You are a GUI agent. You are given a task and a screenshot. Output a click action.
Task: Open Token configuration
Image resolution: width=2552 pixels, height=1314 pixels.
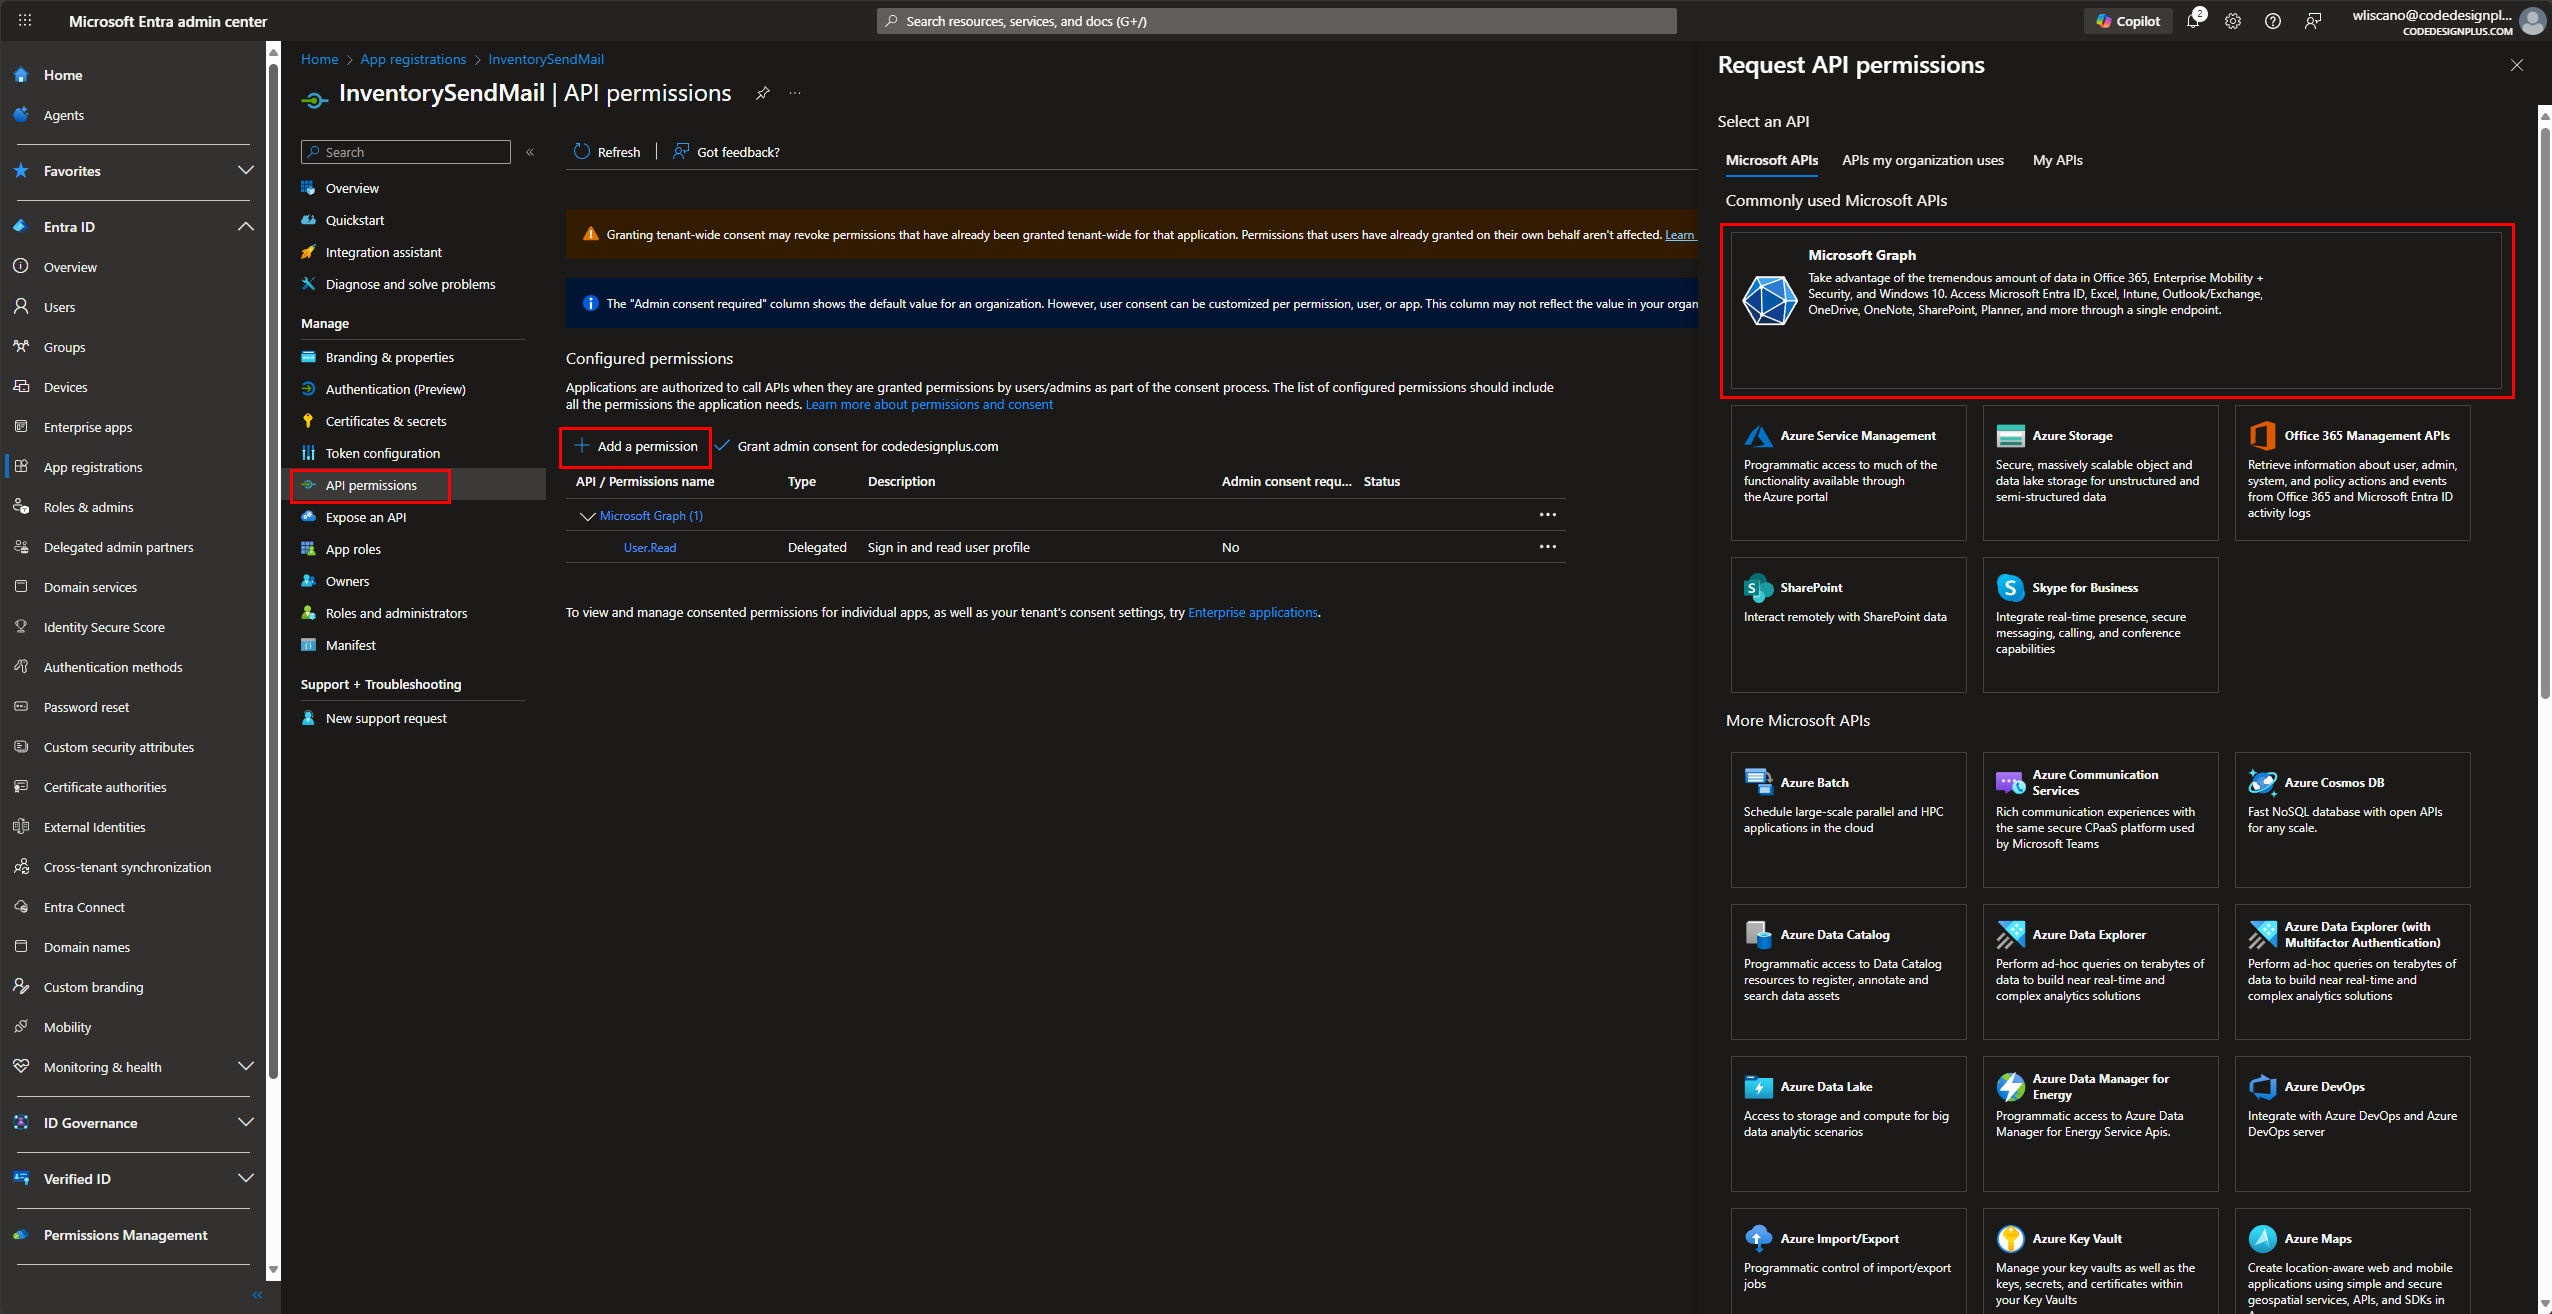(382, 453)
